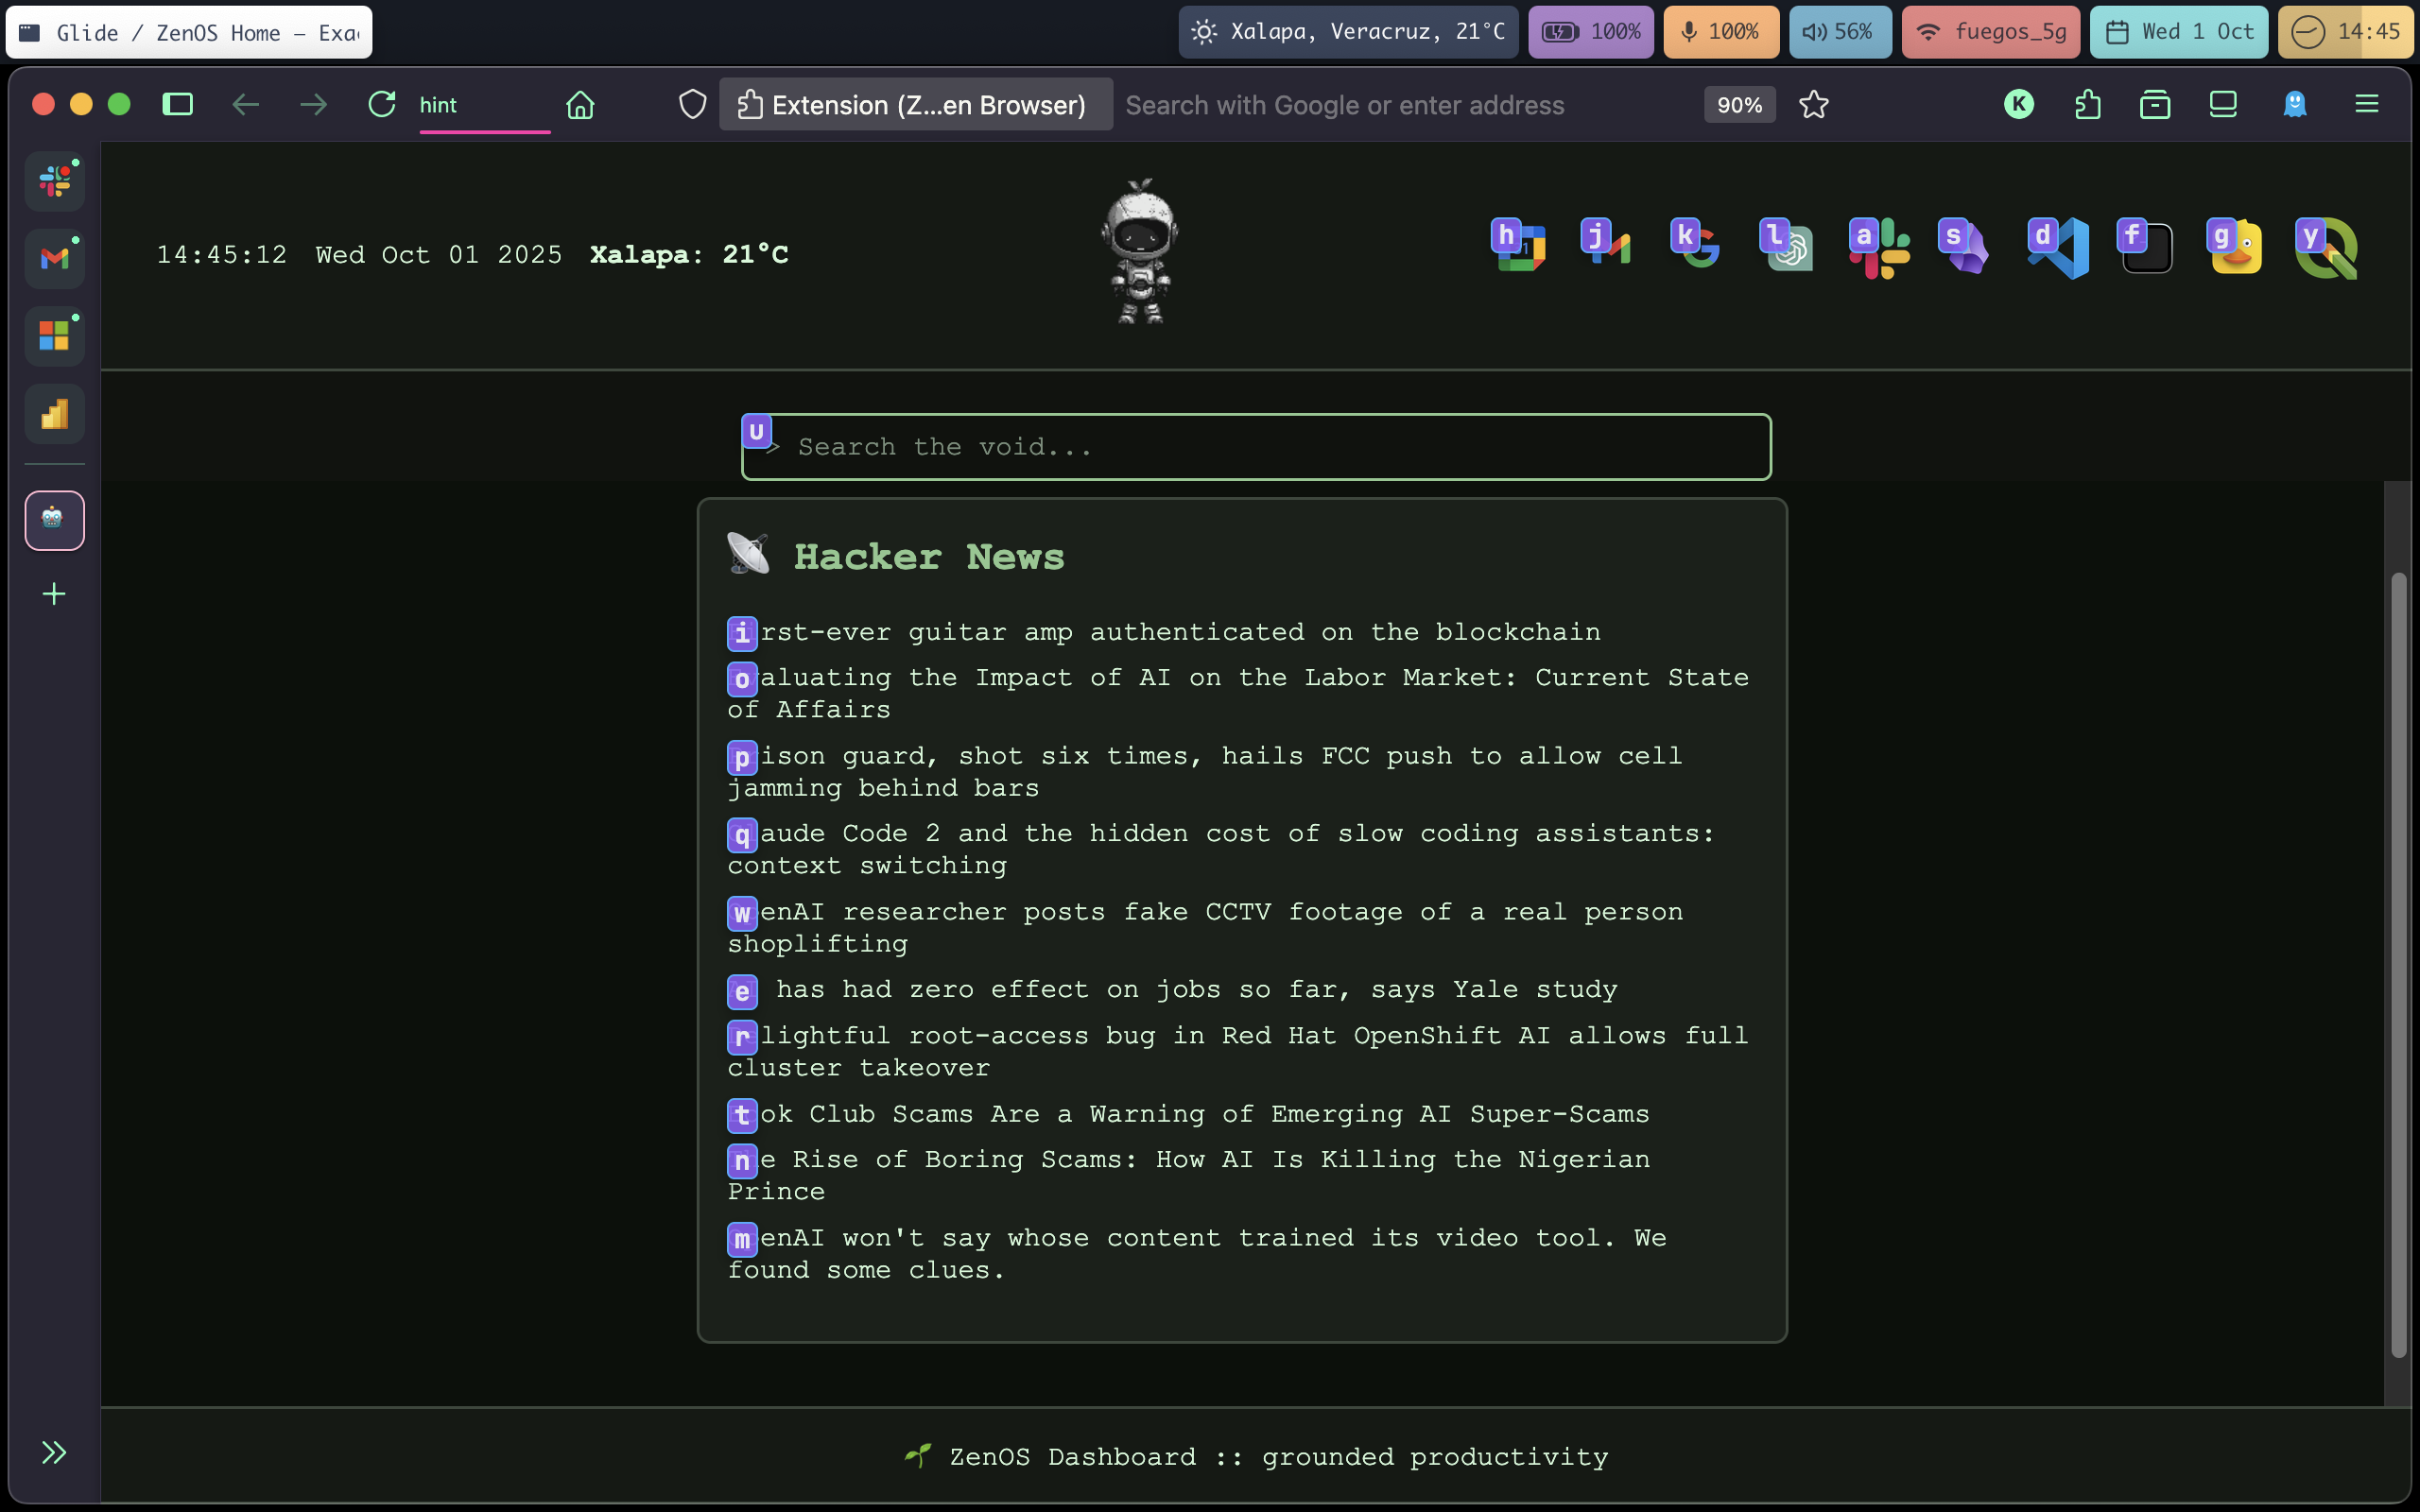Viewport: 2420px width, 1512px height.
Task: Open the hamburger application menu
Action: pyautogui.click(x=2366, y=105)
